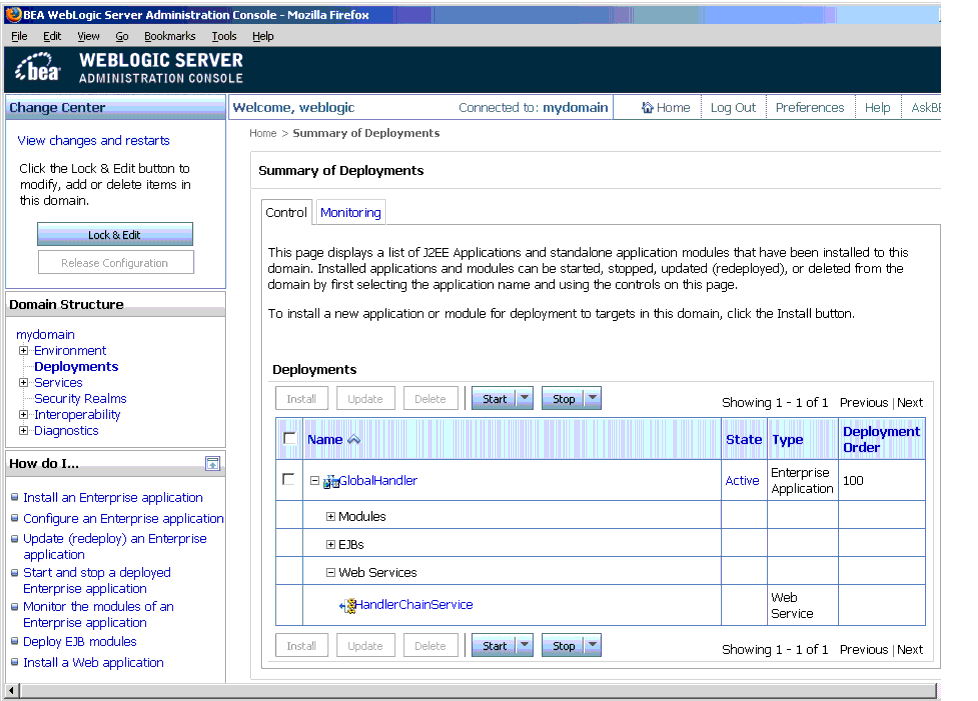978x701 pixels.
Task: Select mydomain in Domain Structure tree
Action: (x=45, y=334)
